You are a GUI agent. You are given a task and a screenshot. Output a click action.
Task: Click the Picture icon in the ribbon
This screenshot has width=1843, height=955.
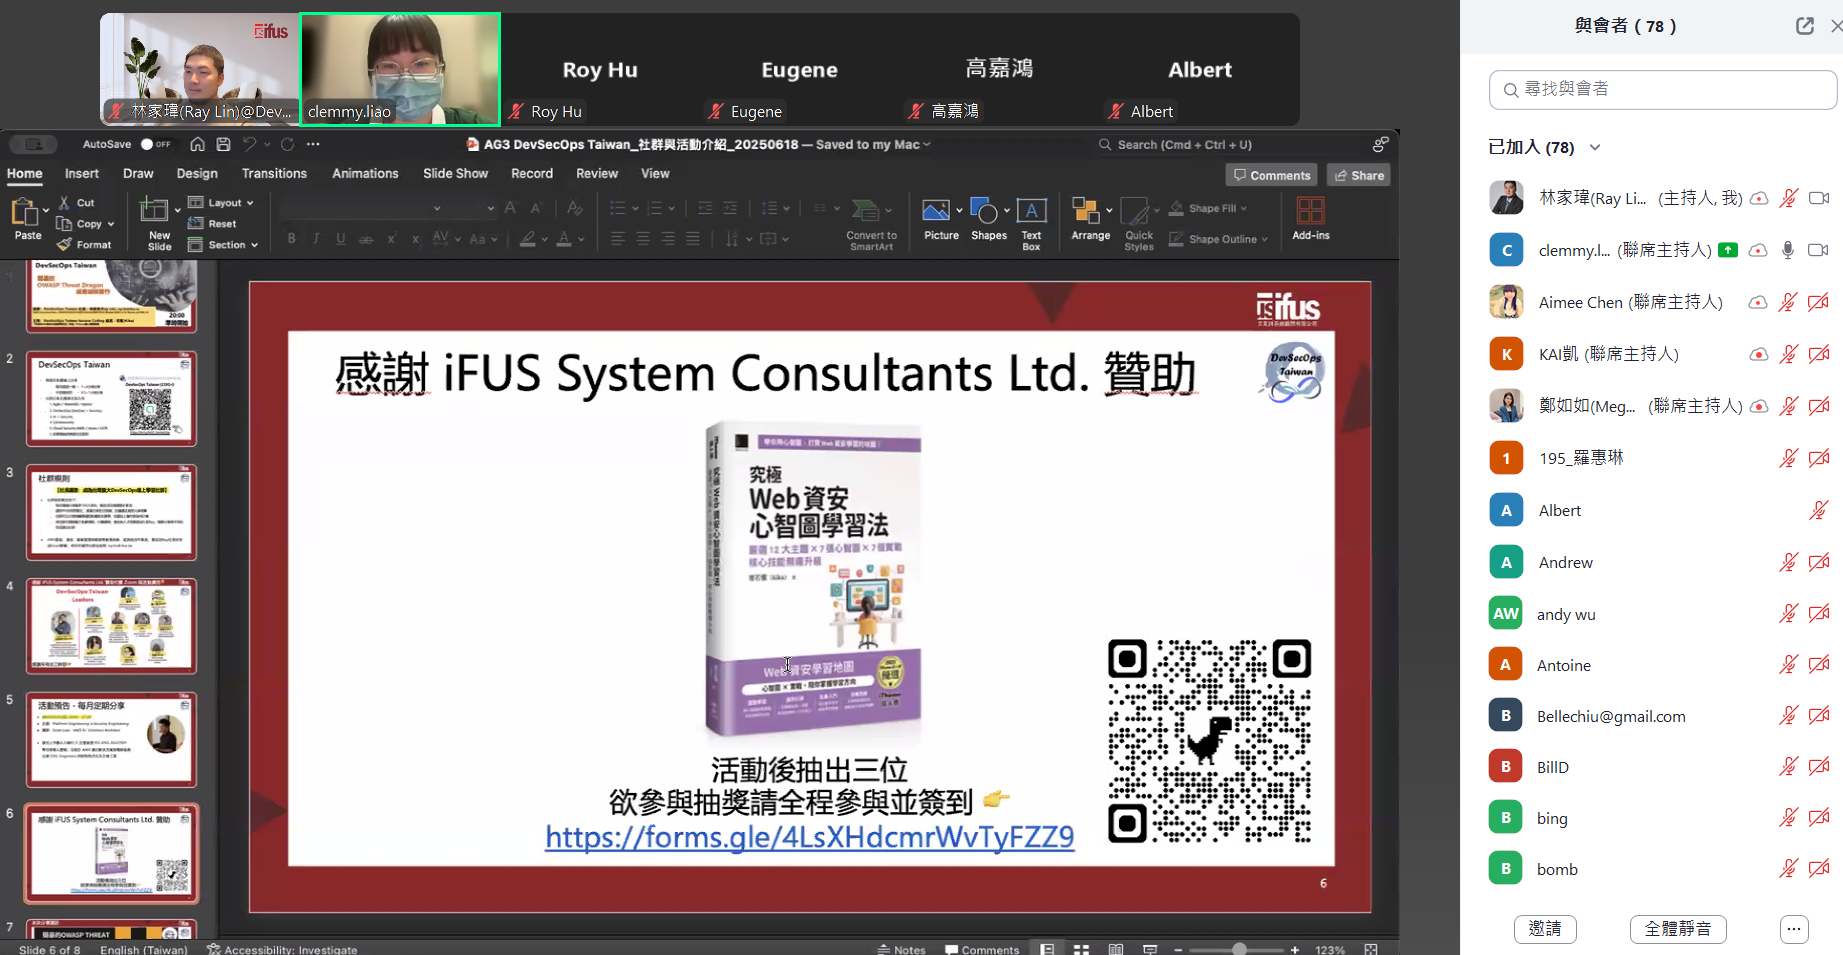[936, 211]
